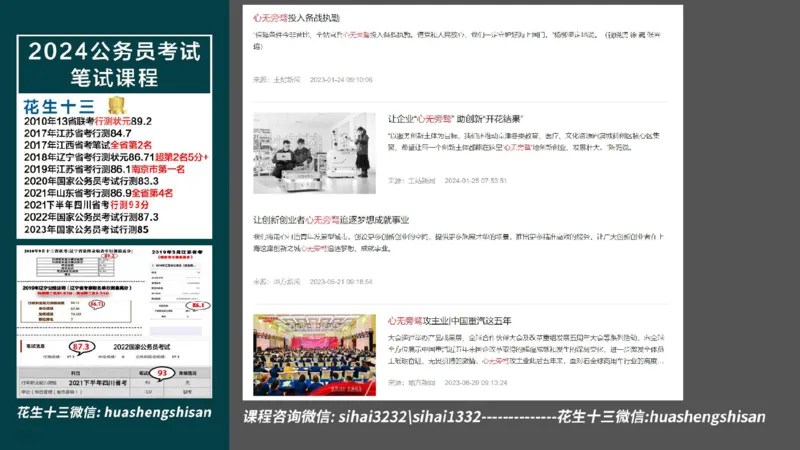Image resolution: width=800 pixels, height=450 pixels.
Task: Click line 2018年辽宁省考行测状元86.71
Action: [x=116, y=157]
